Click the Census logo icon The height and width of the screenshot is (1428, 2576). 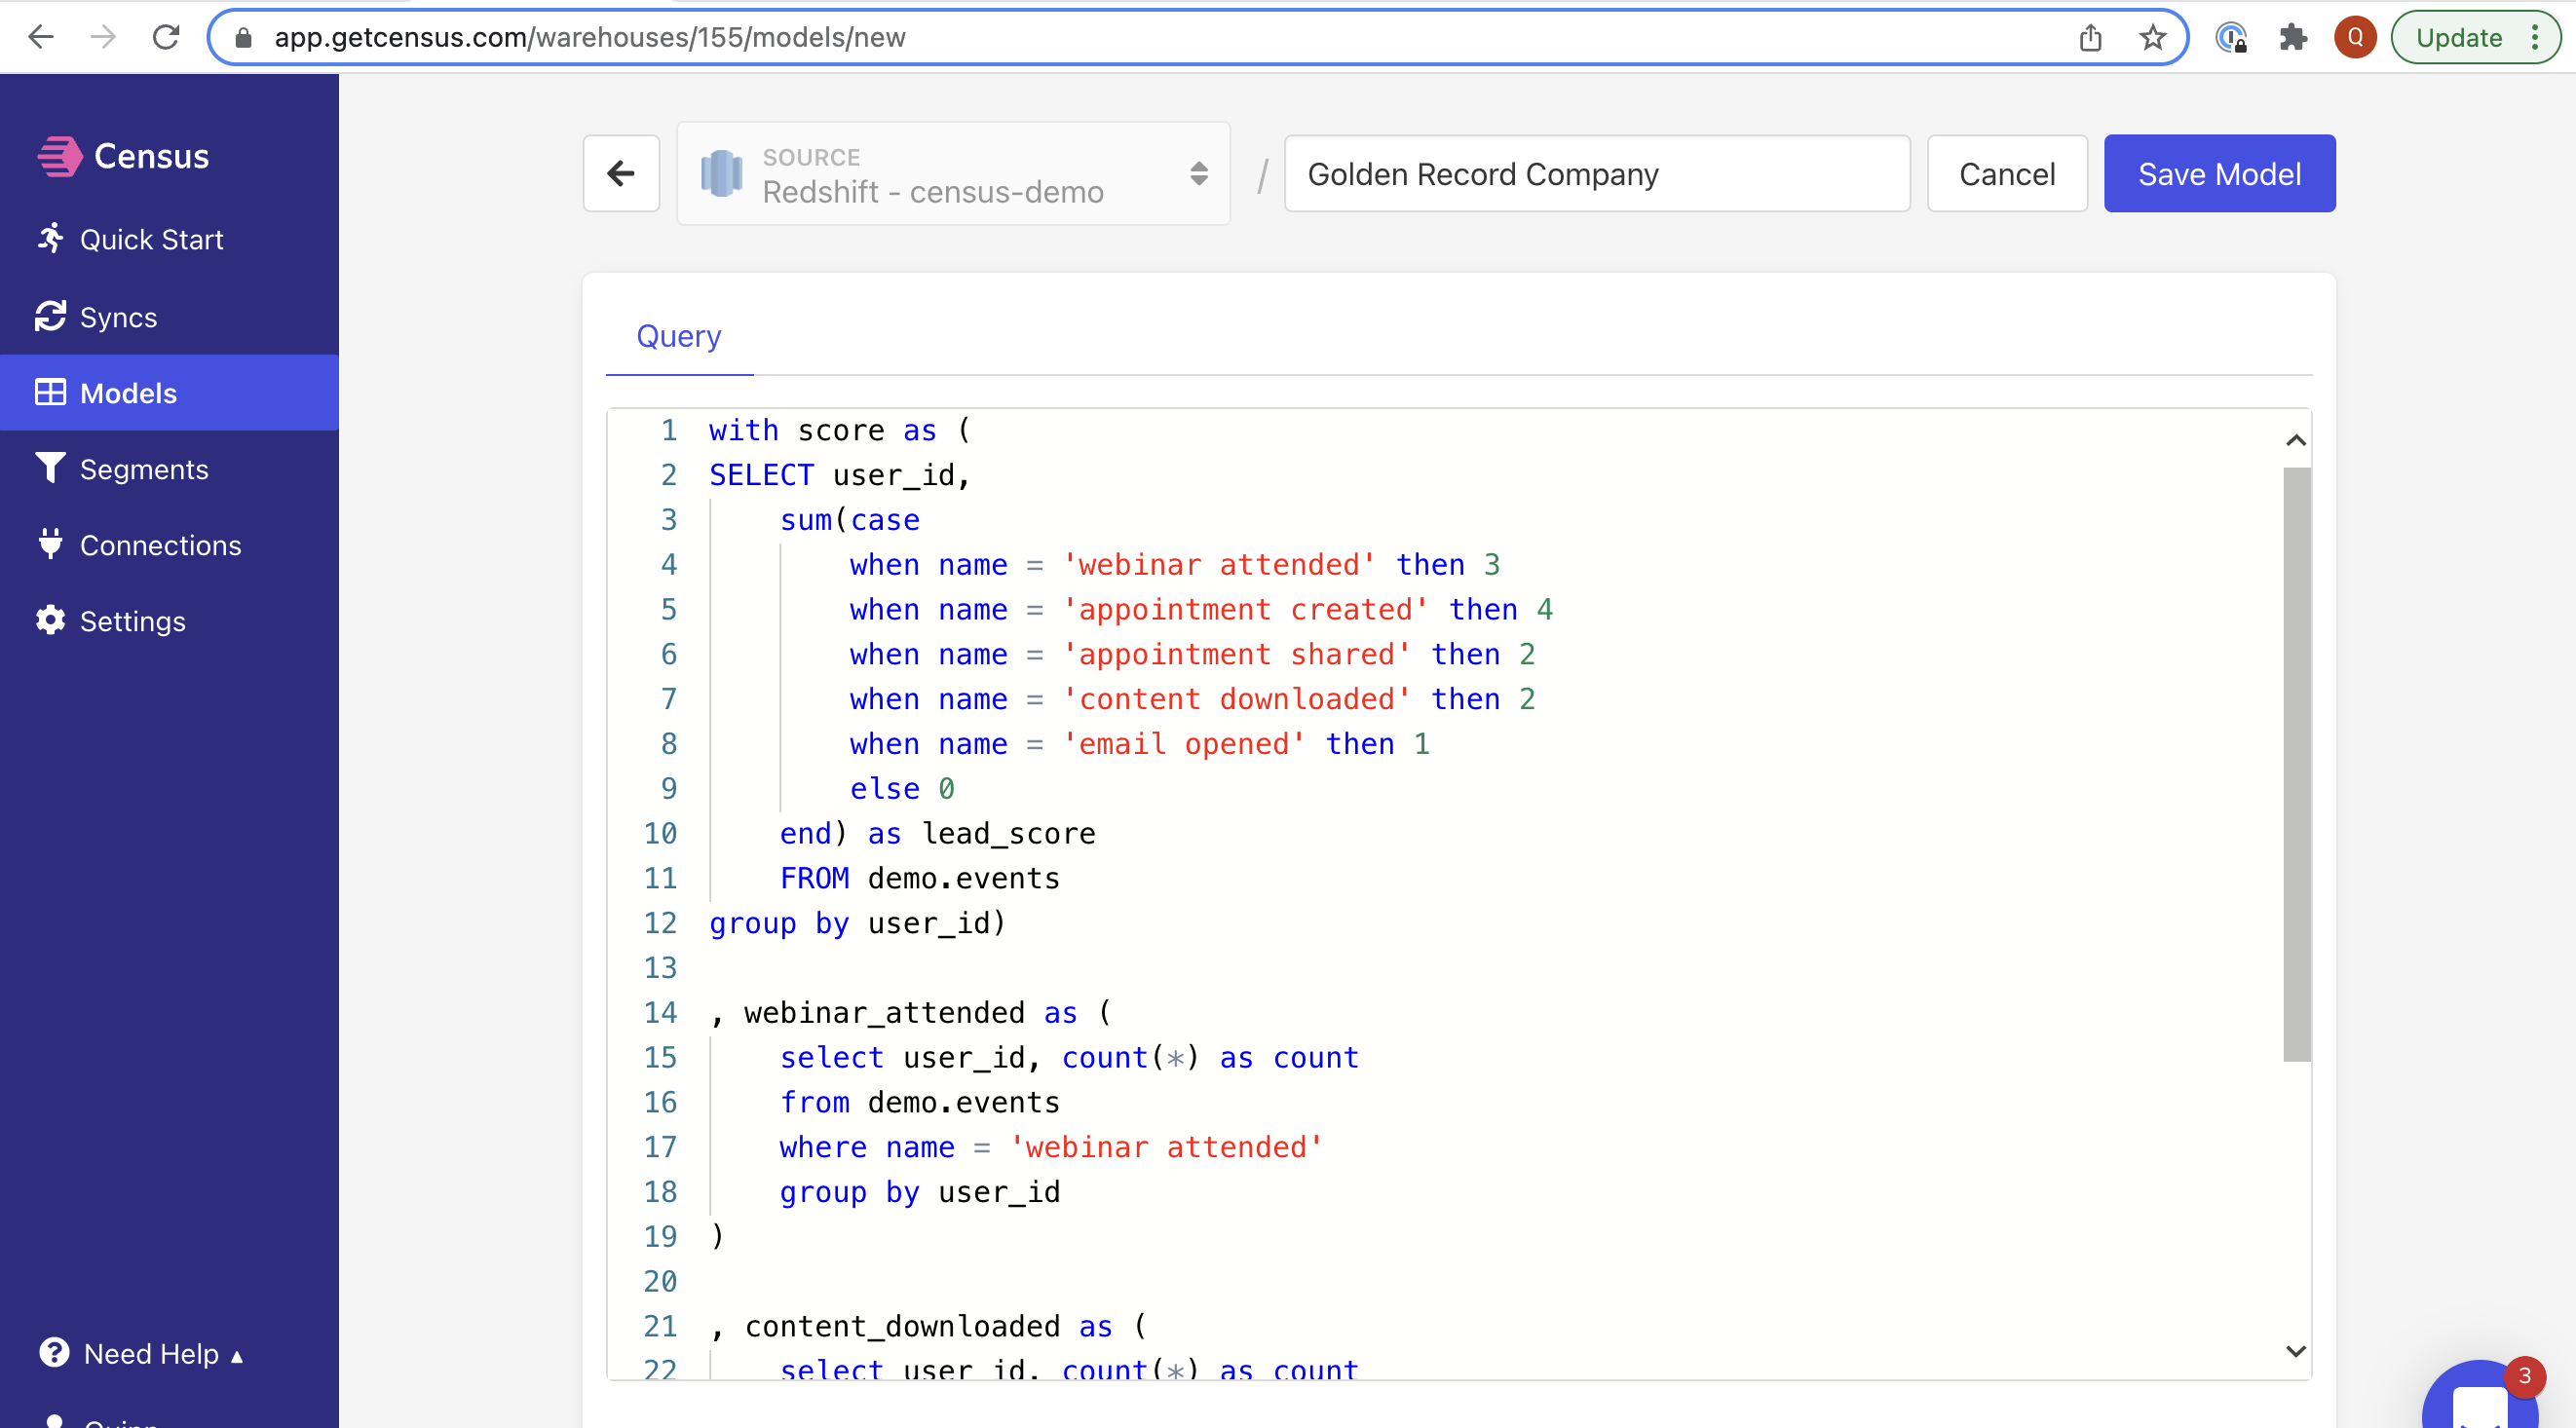tap(60, 156)
